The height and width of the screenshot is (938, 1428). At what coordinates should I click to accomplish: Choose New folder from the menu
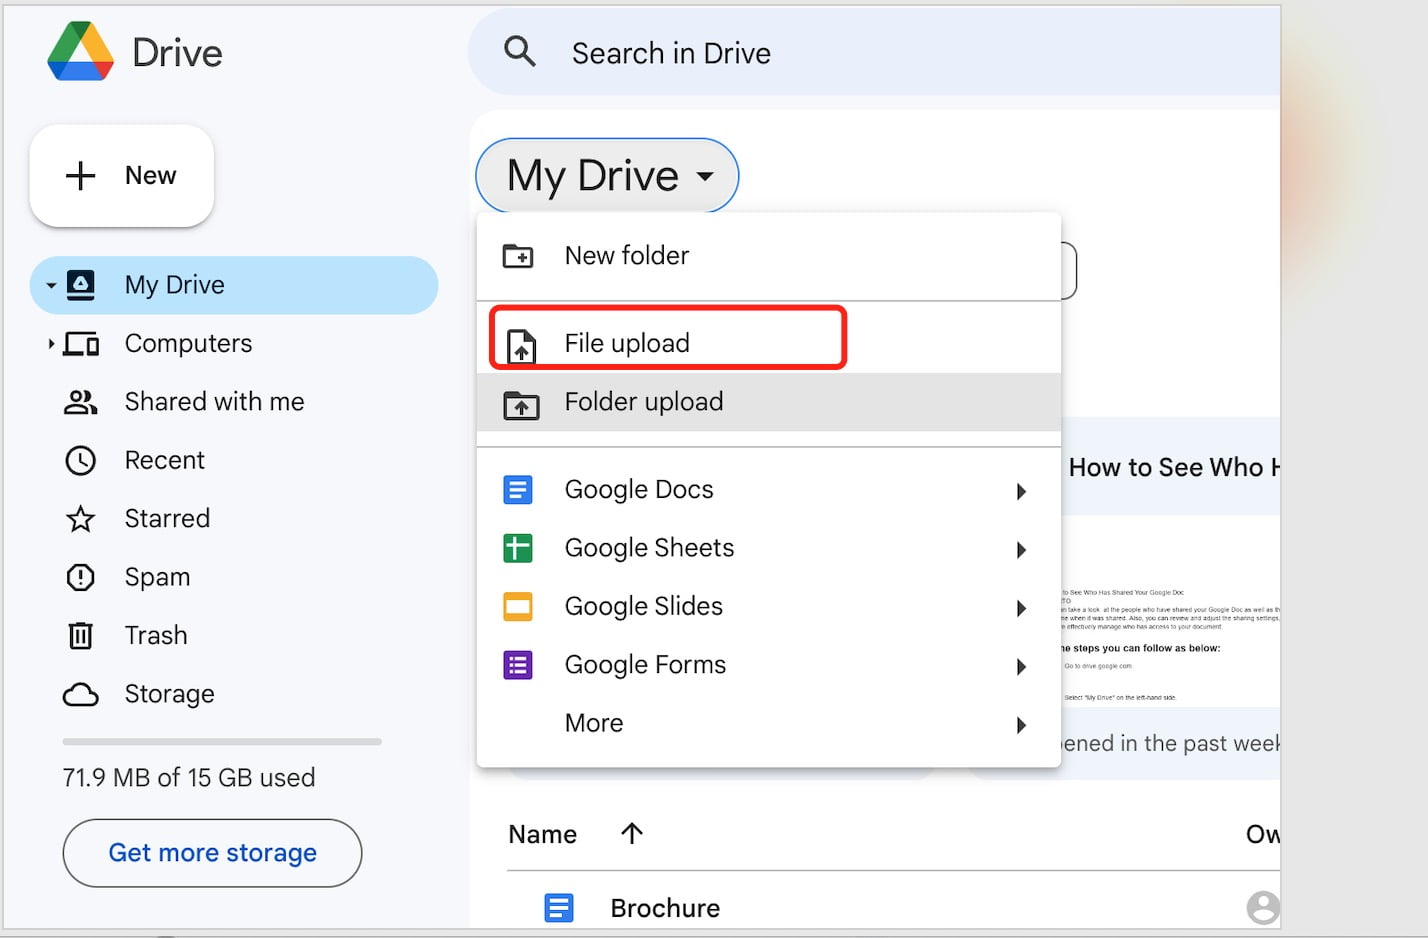768,256
